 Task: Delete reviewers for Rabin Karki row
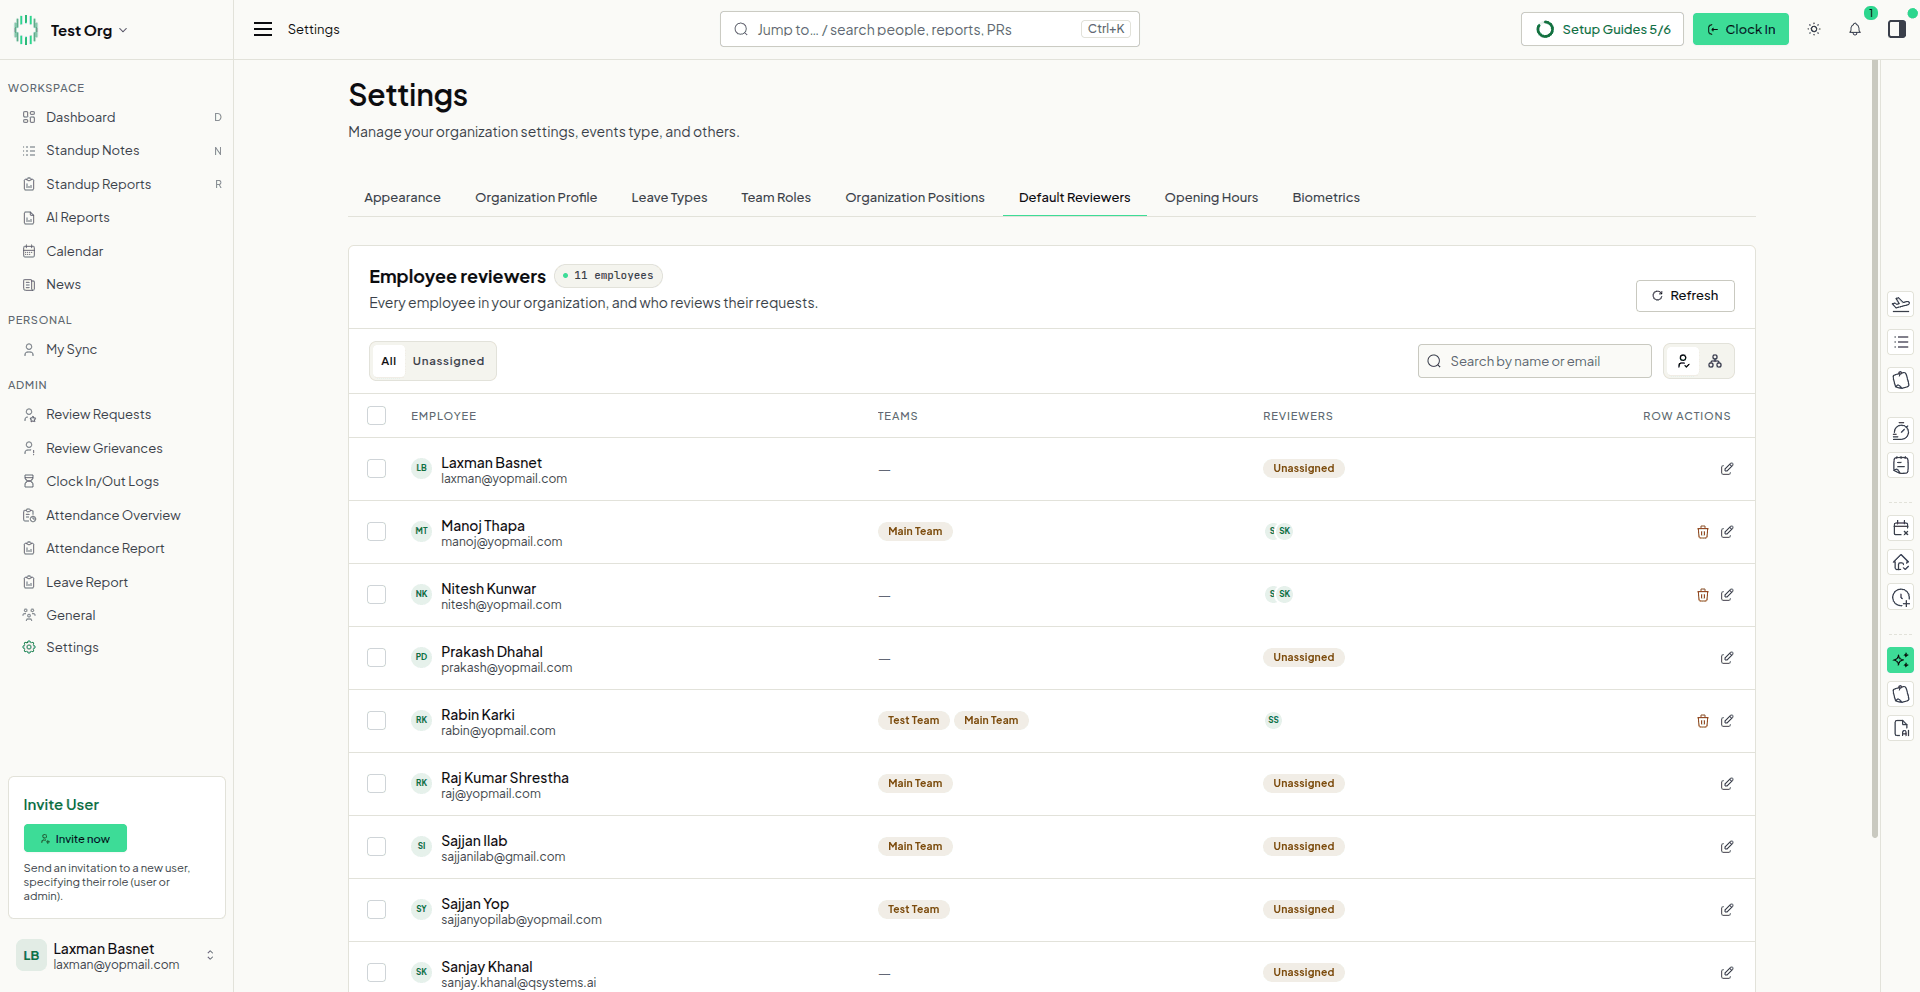(1703, 721)
